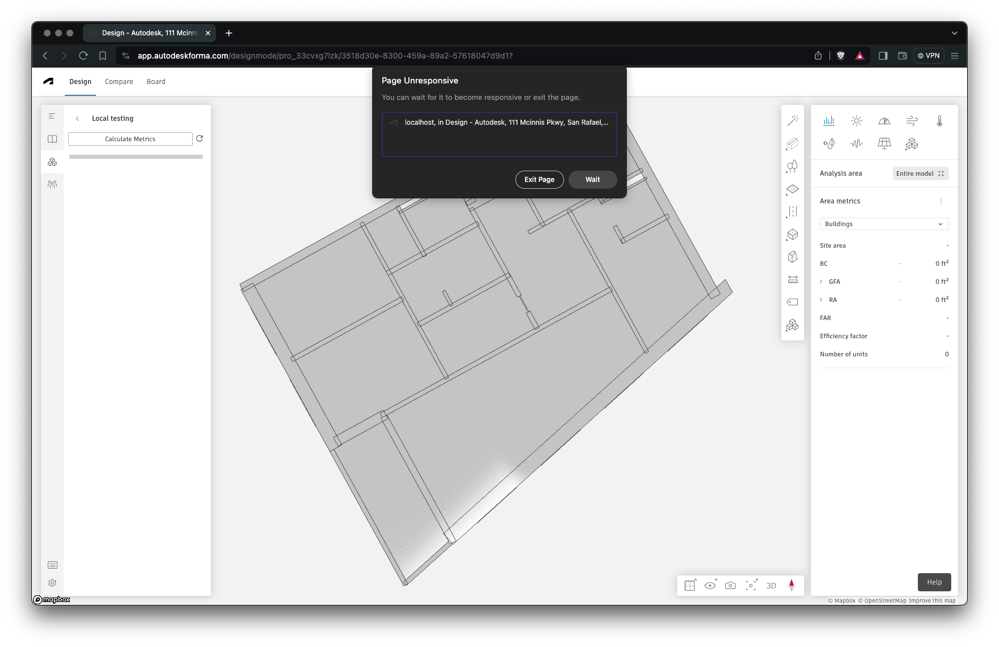Expand the RA row
The height and width of the screenshot is (647, 999).
pyautogui.click(x=822, y=300)
